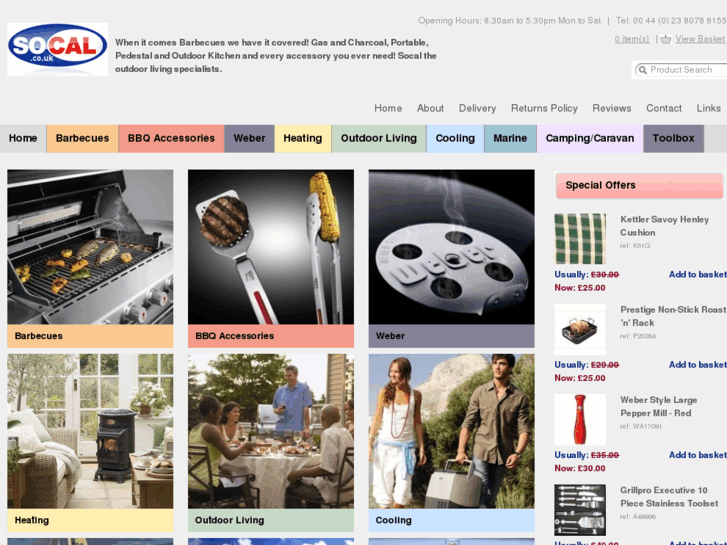Image resolution: width=727 pixels, height=545 pixels.
Task: Open the Weber kettle vent image tile
Action: [452, 247]
